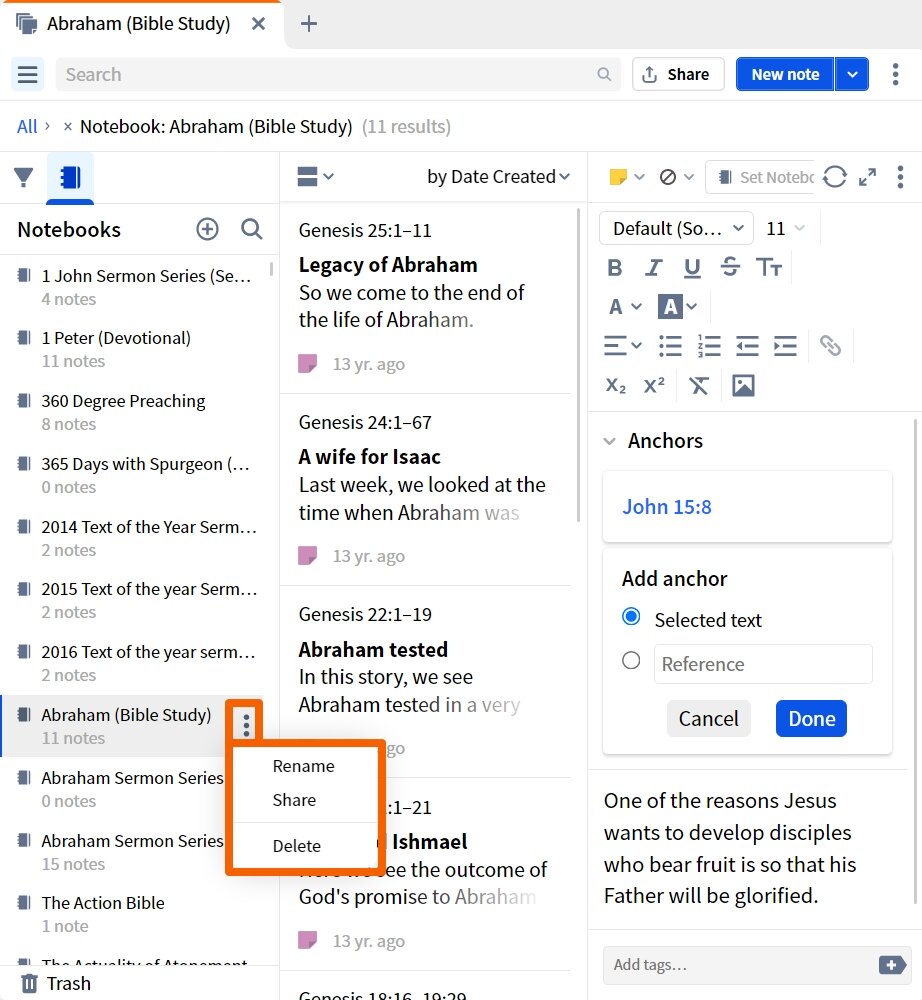Open the John 15:8 anchor link
Image resolution: width=922 pixels, height=1000 pixels.
tap(666, 507)
